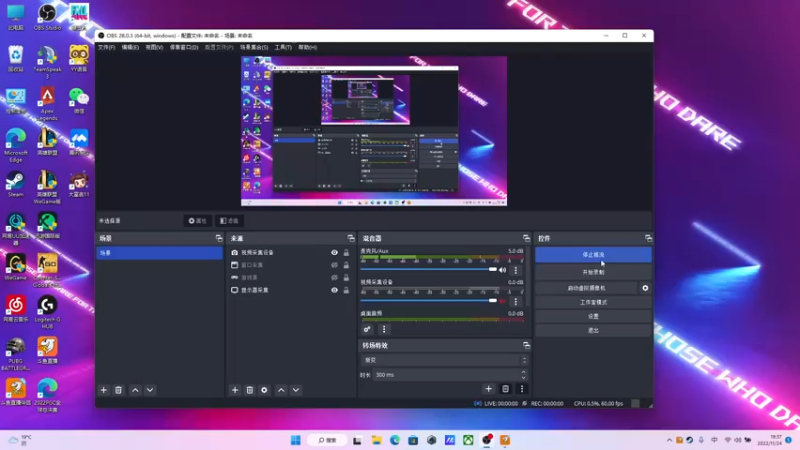Mute the 麦克风/Aux audio channel
Screen dimensions: 800x450
tap(503, 270)
